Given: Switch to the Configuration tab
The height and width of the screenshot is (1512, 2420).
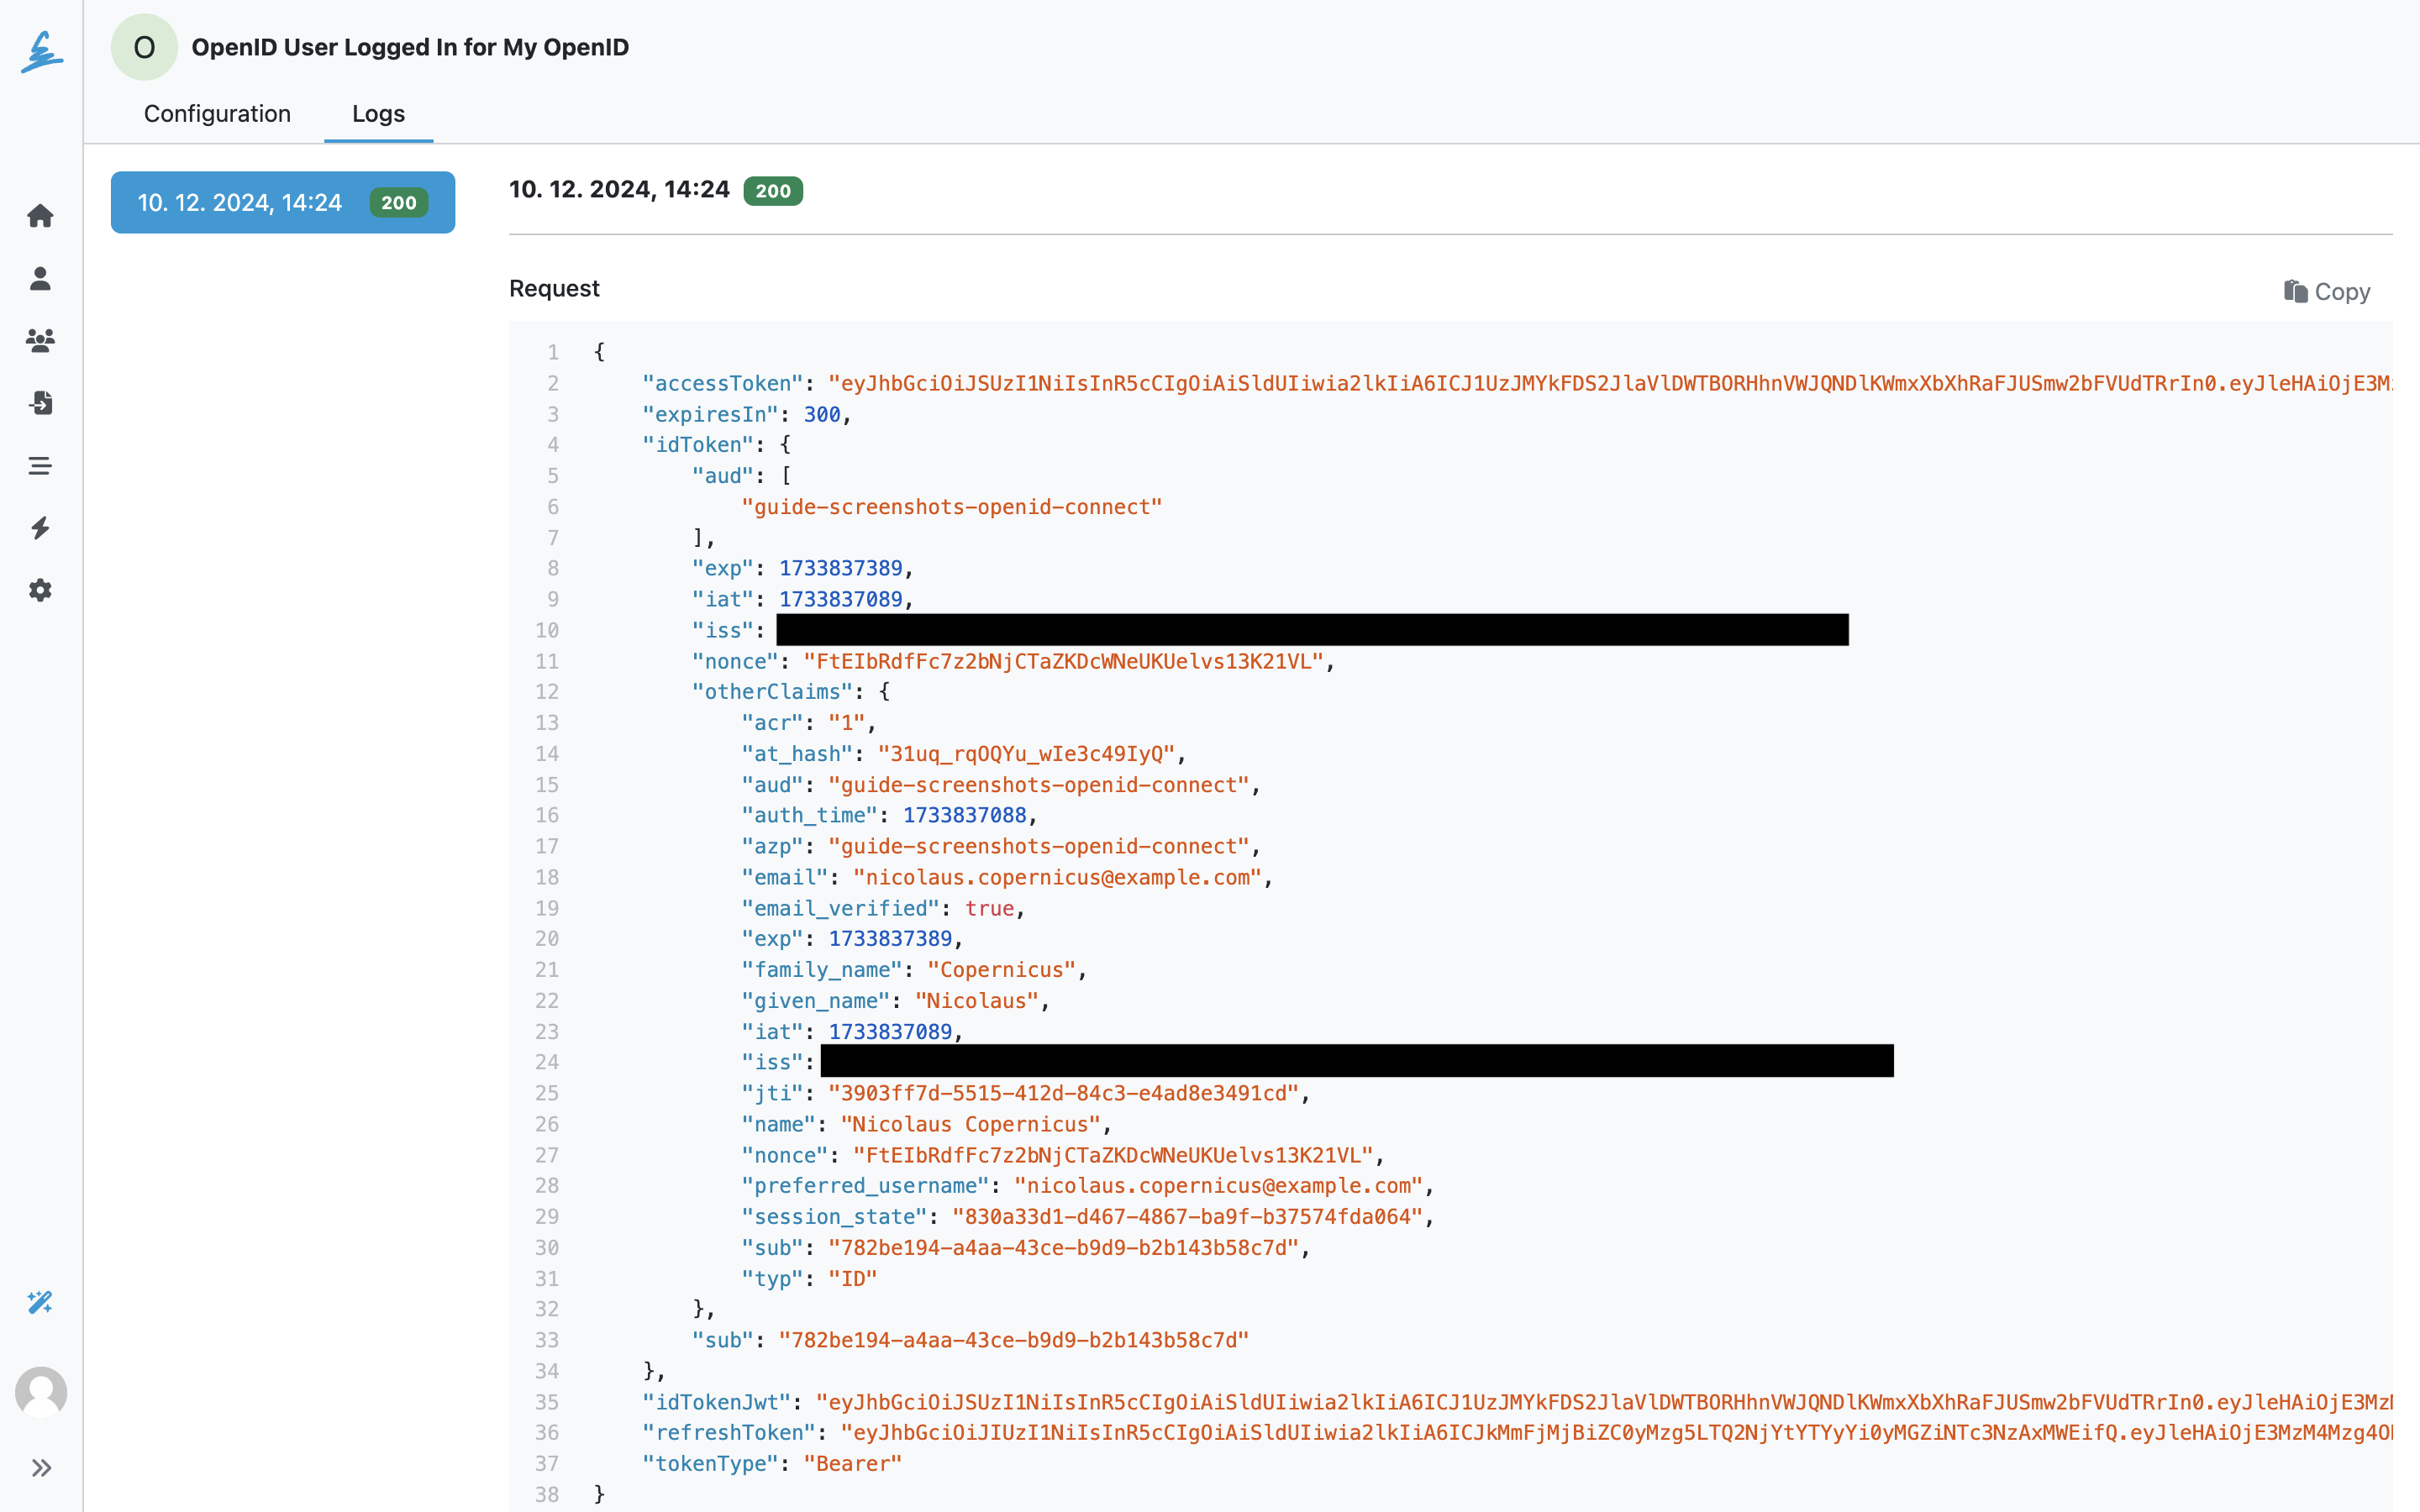Looking at the screenshot, I should 217,113.
